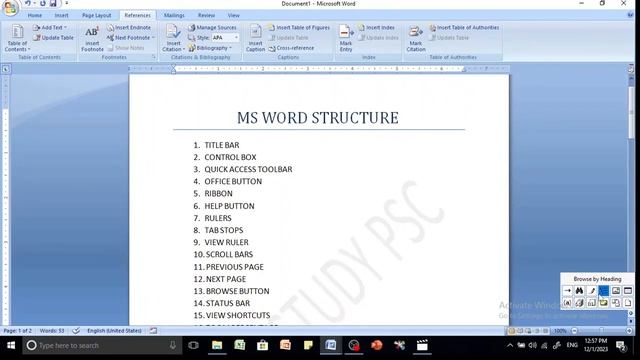The image size is (640, 360).
Task: Click the zoom slider handle
Action: (x=602, y=331)
